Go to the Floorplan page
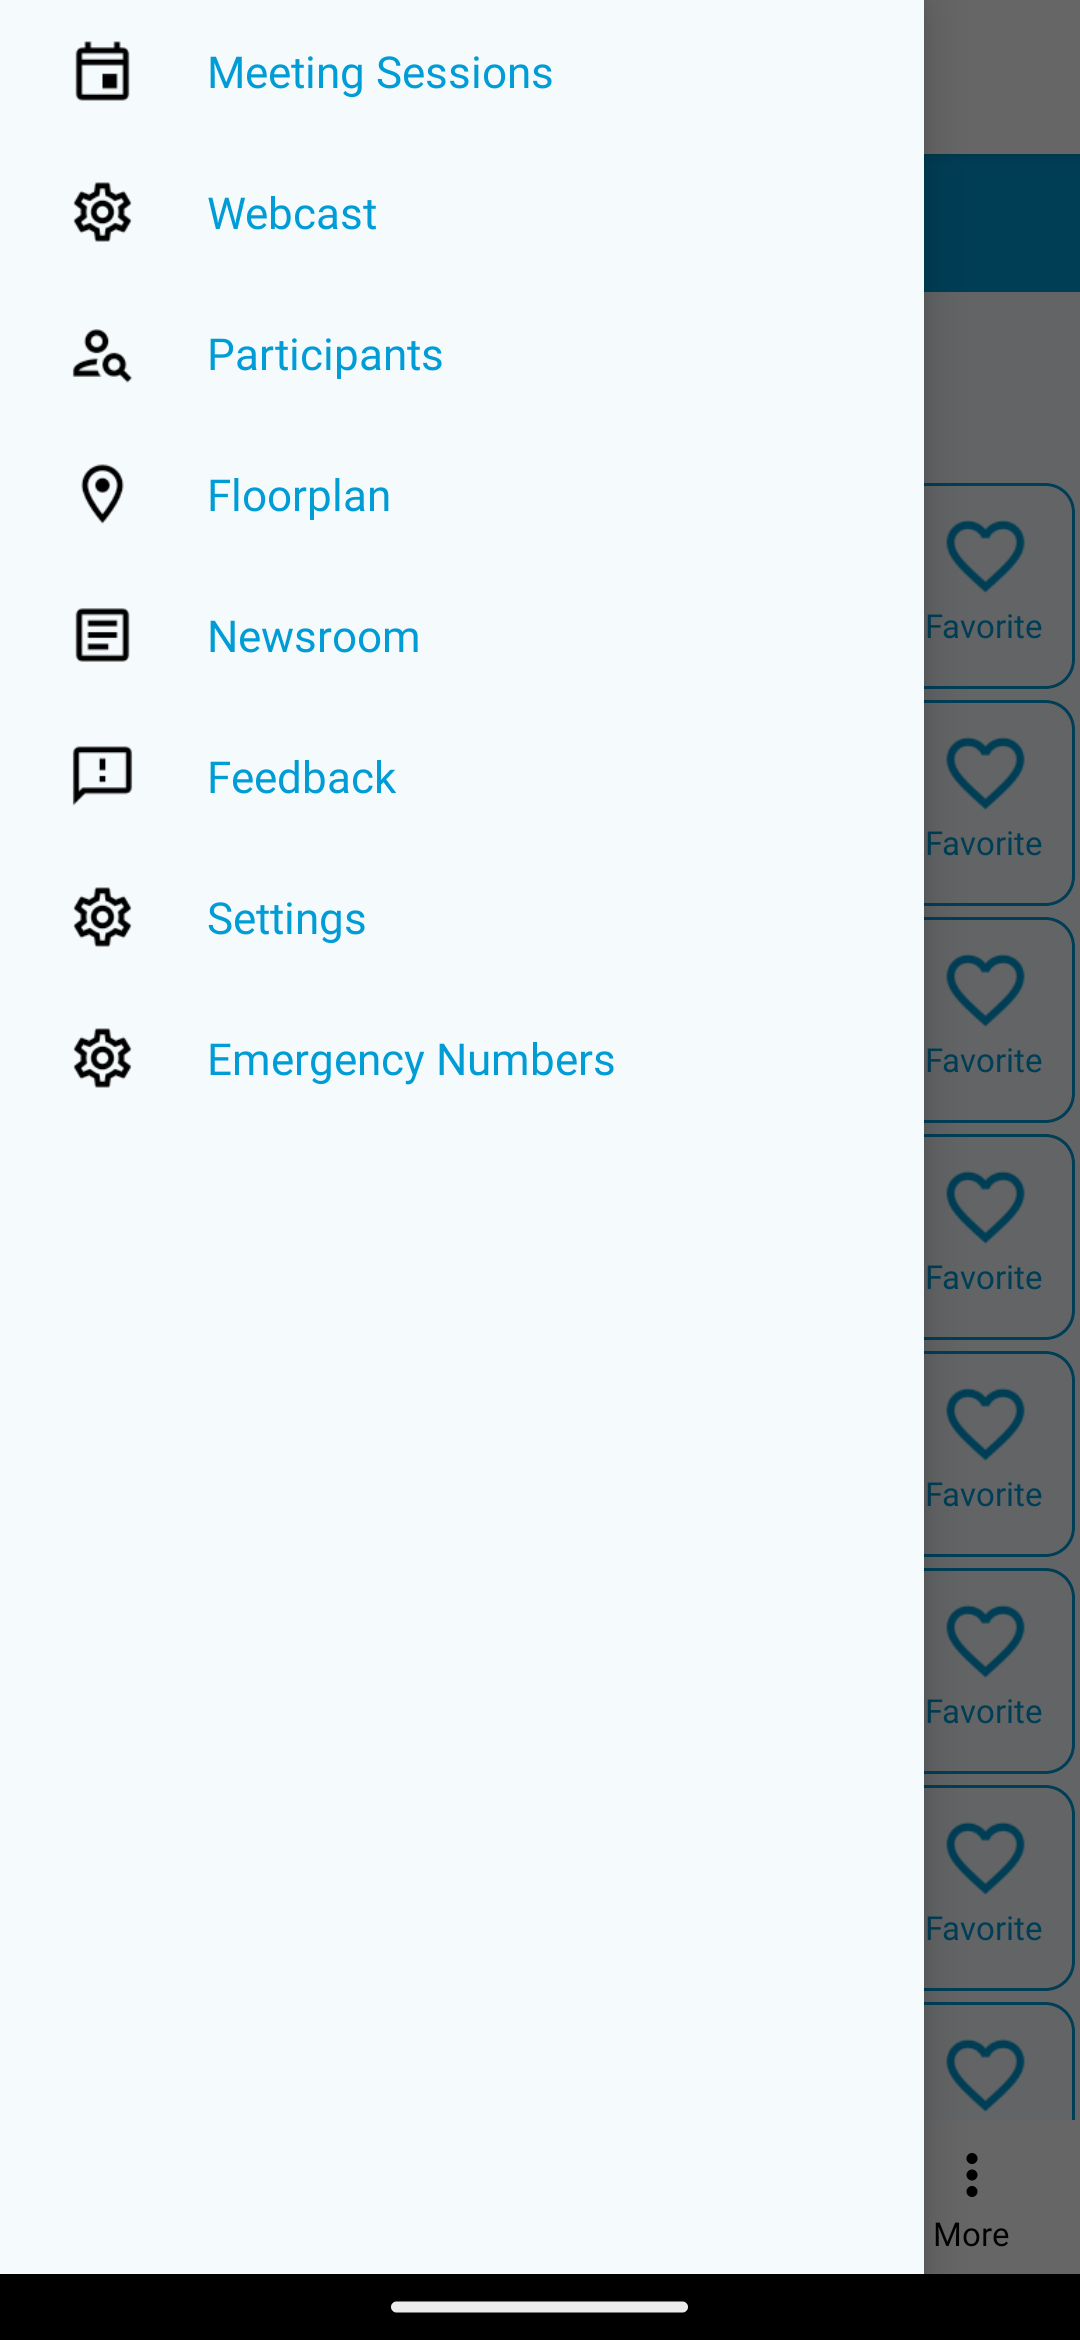 click(299, 496)
